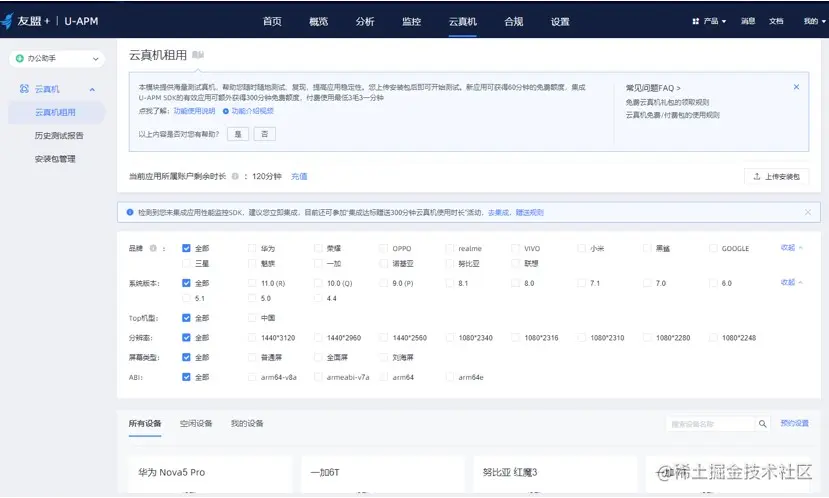Check the 华为 brand checkbox
The image size is (829, 498).
pyautogui.click(x=252, y=248)
